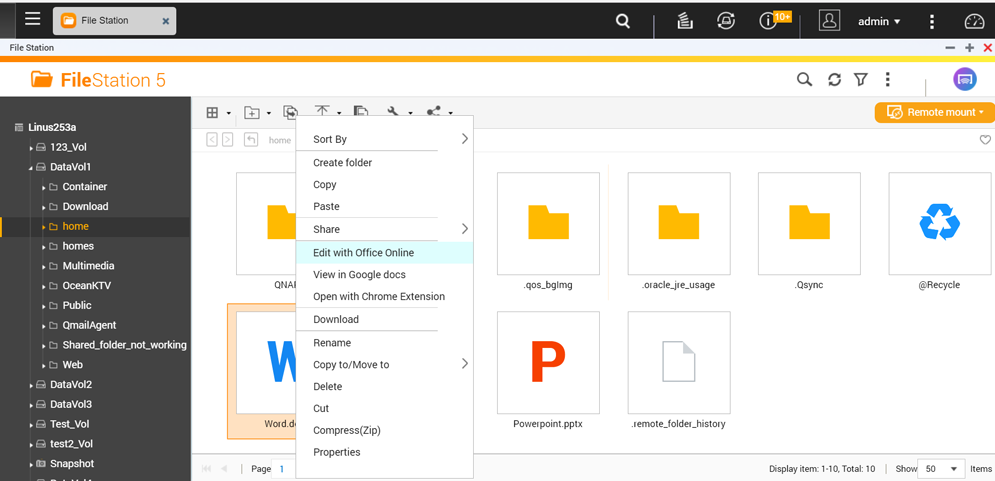The height and width of the screenshot is (481, 995).
Task: Open the Public folder in tree
Action: coord(77,305)
